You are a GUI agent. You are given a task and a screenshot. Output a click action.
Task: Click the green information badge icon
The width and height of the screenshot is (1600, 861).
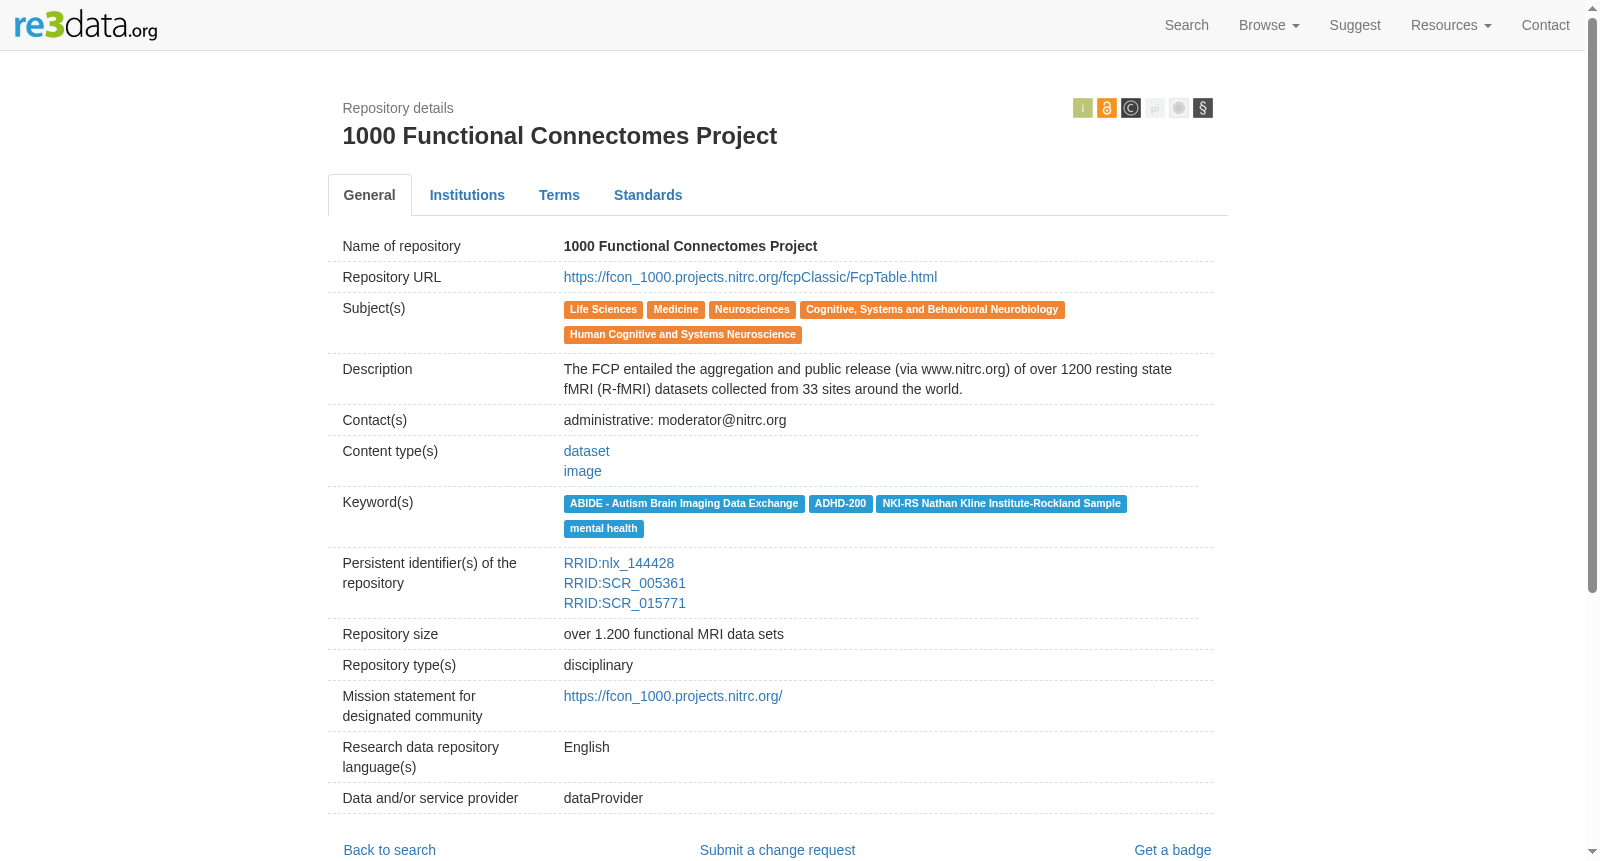(x=1082, y=108)
